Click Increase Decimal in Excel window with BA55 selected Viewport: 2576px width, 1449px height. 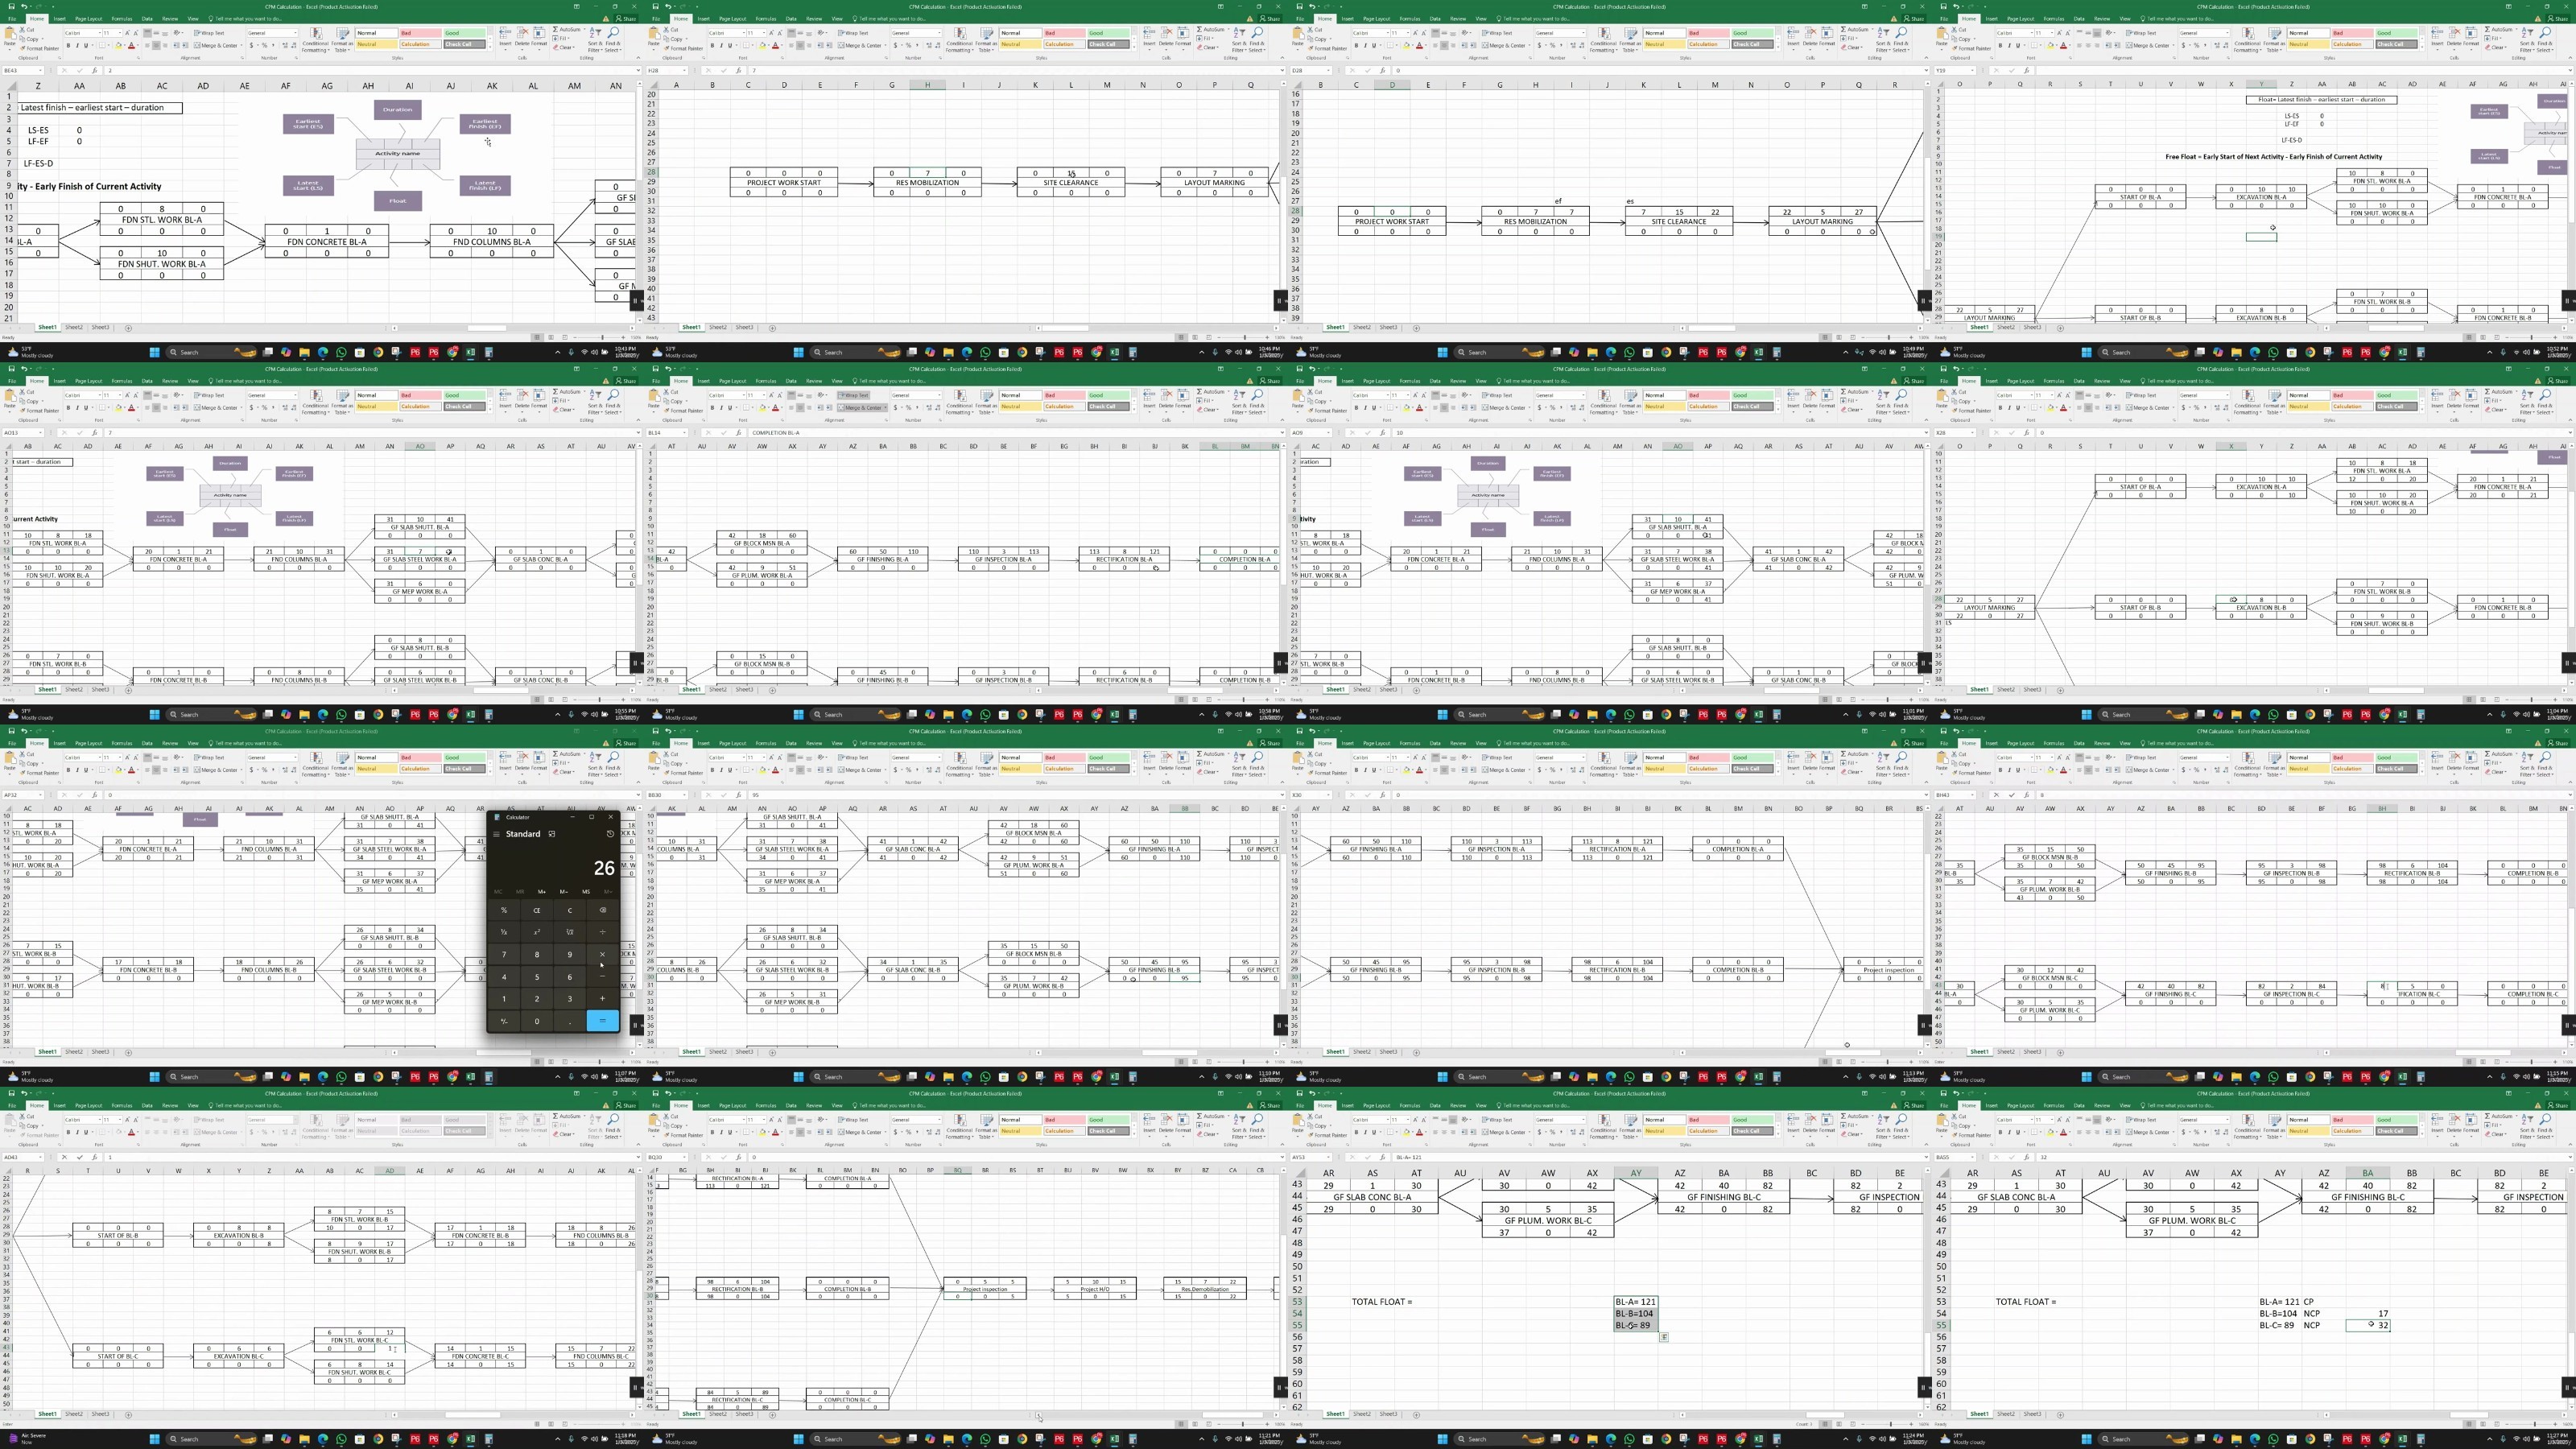pos(2217,1132)
